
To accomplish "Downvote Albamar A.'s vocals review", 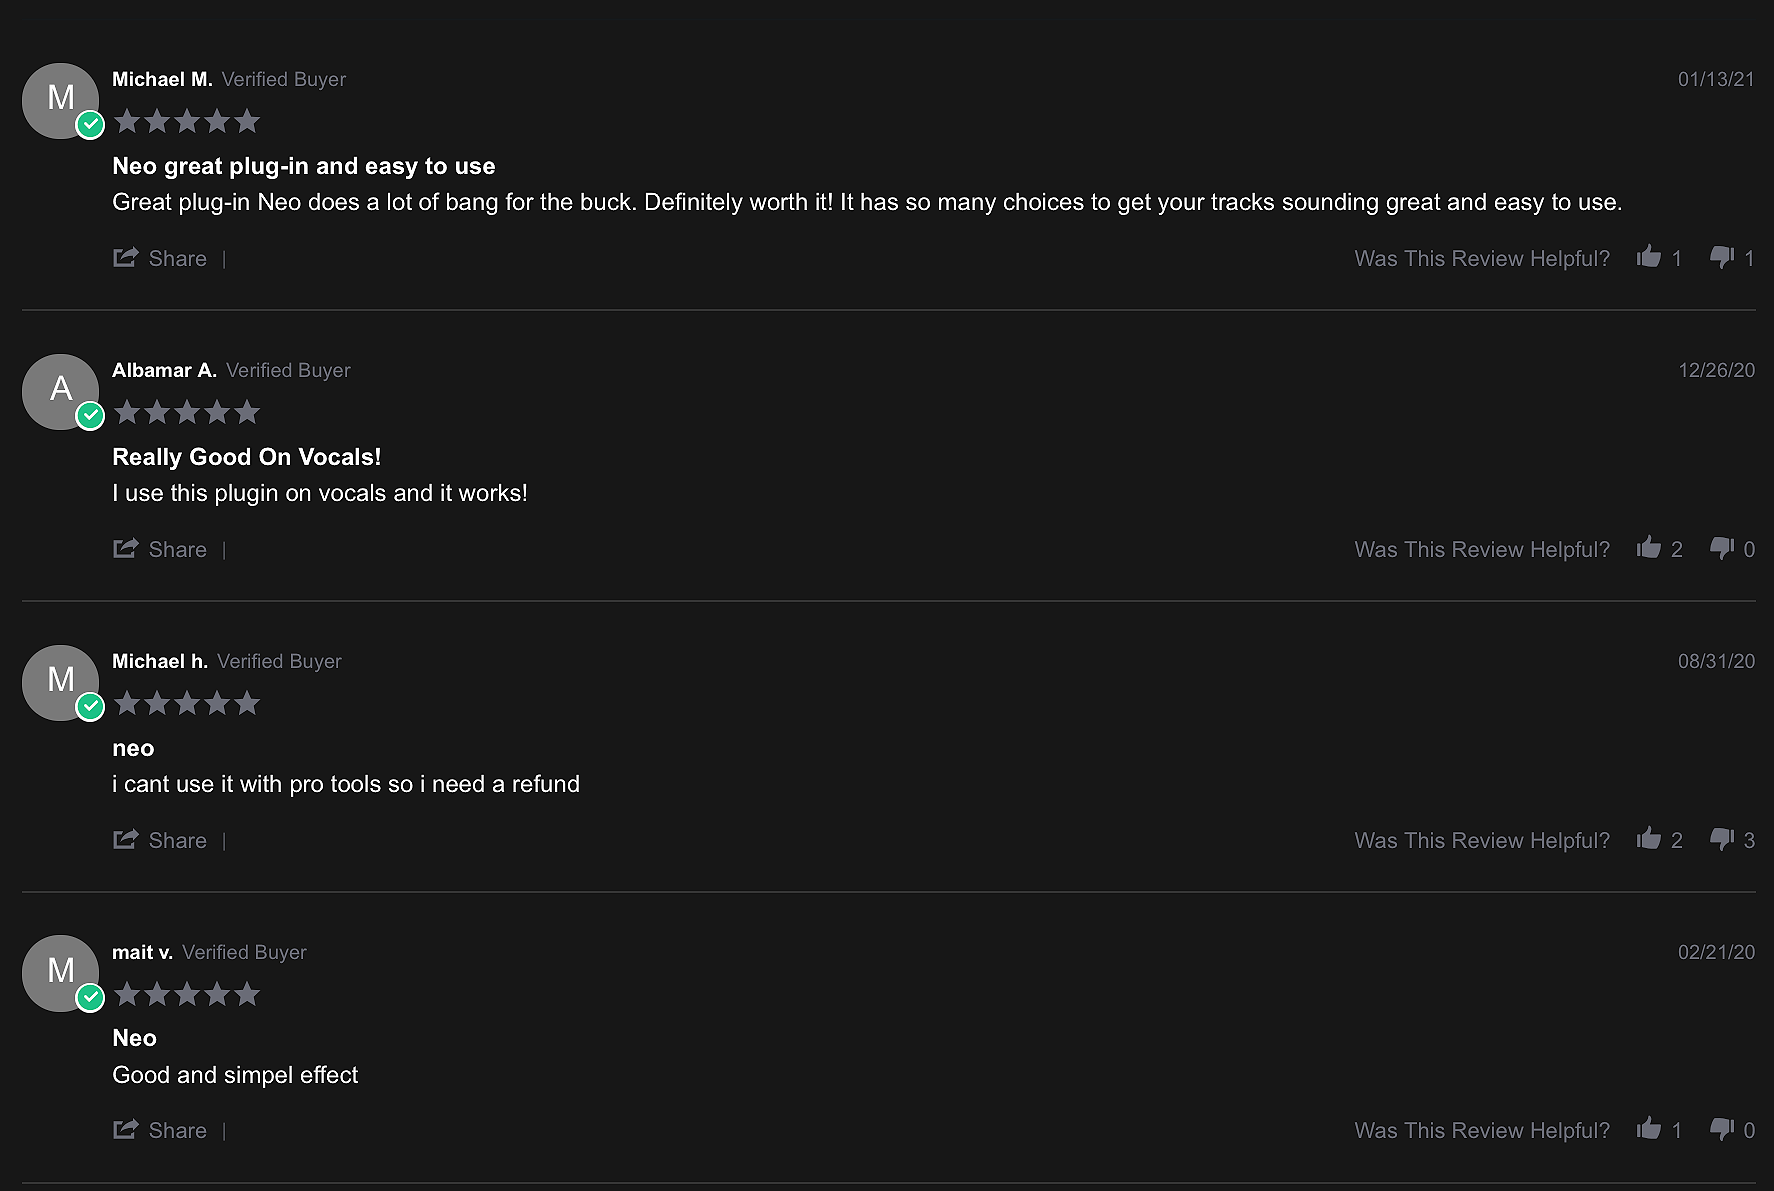I will (x=1722, y=548).
